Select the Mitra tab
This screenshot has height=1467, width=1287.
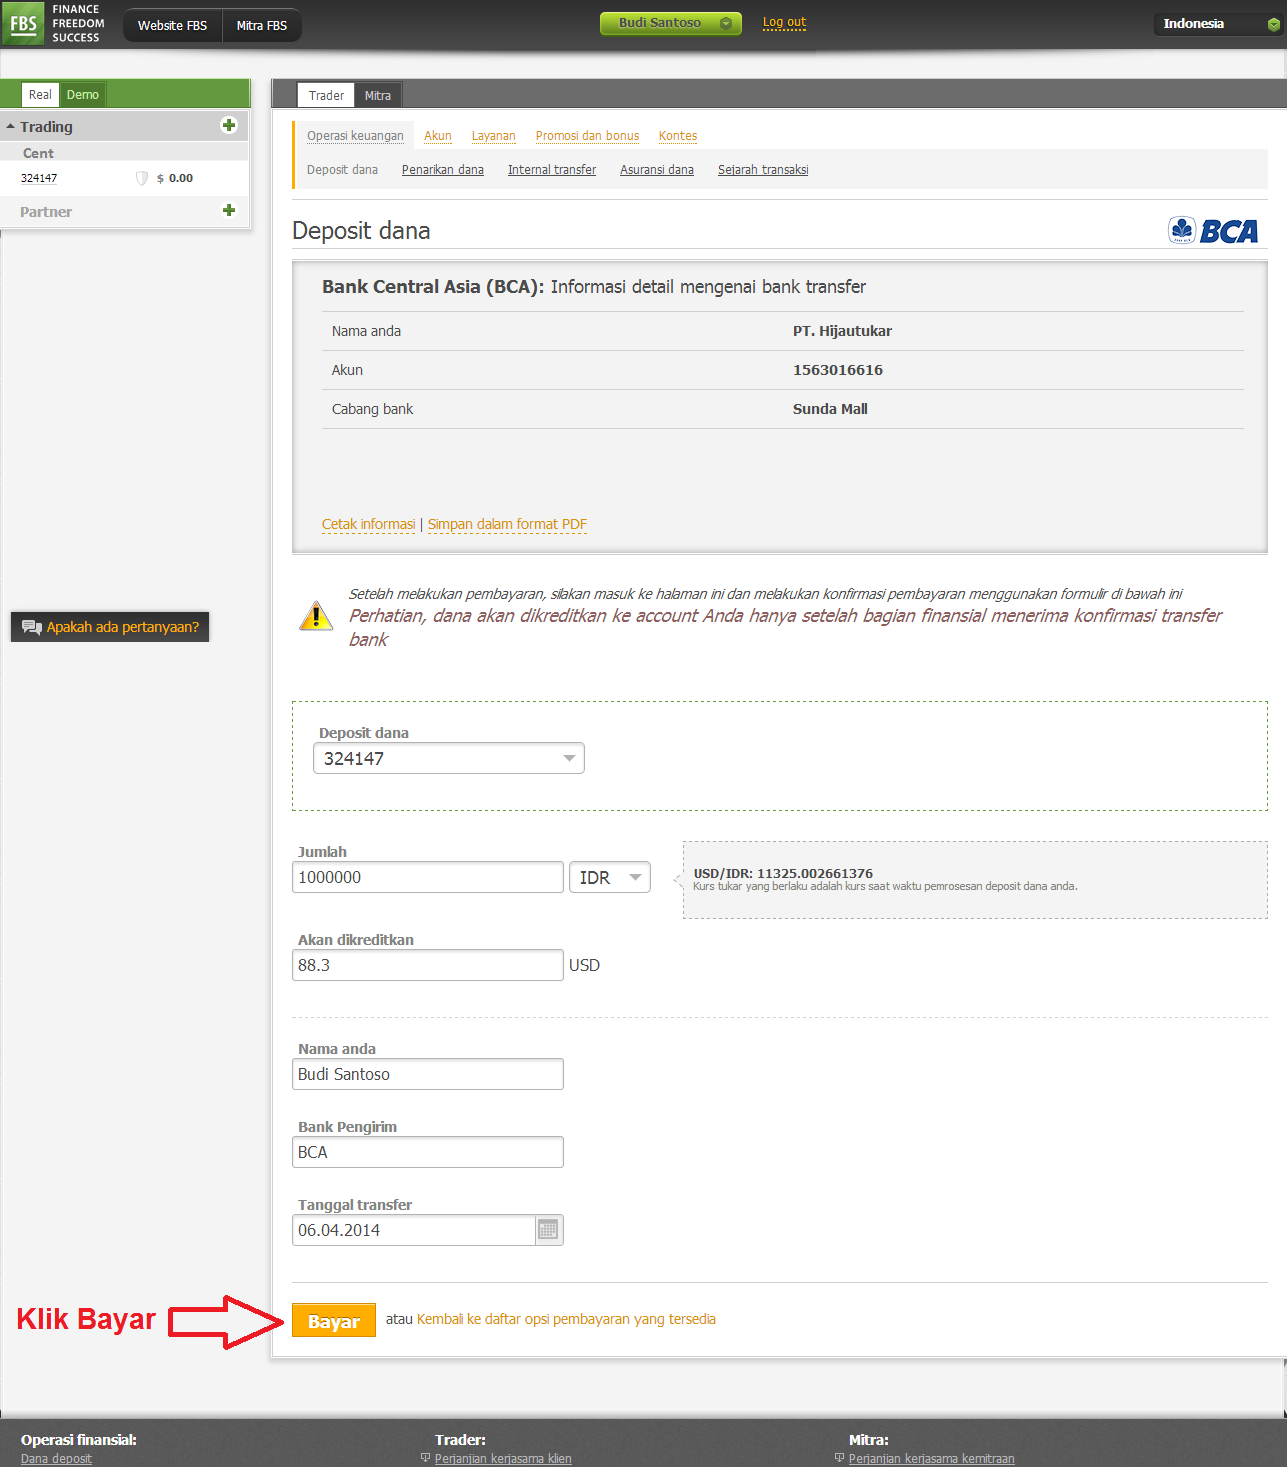378,95
